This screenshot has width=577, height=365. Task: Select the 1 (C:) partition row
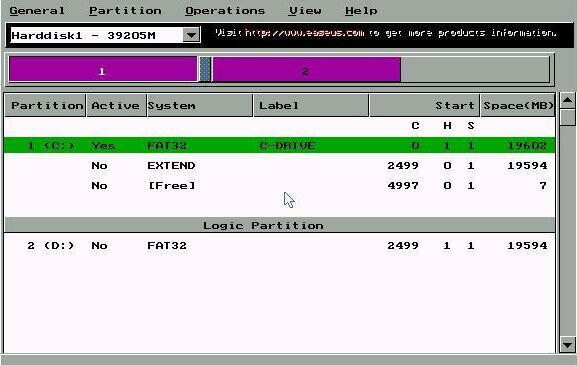(x=279, y=145)
